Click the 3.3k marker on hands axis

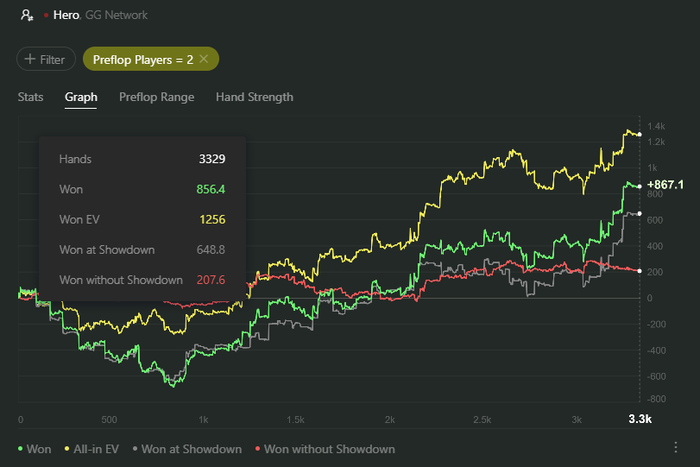coord(639,419)
